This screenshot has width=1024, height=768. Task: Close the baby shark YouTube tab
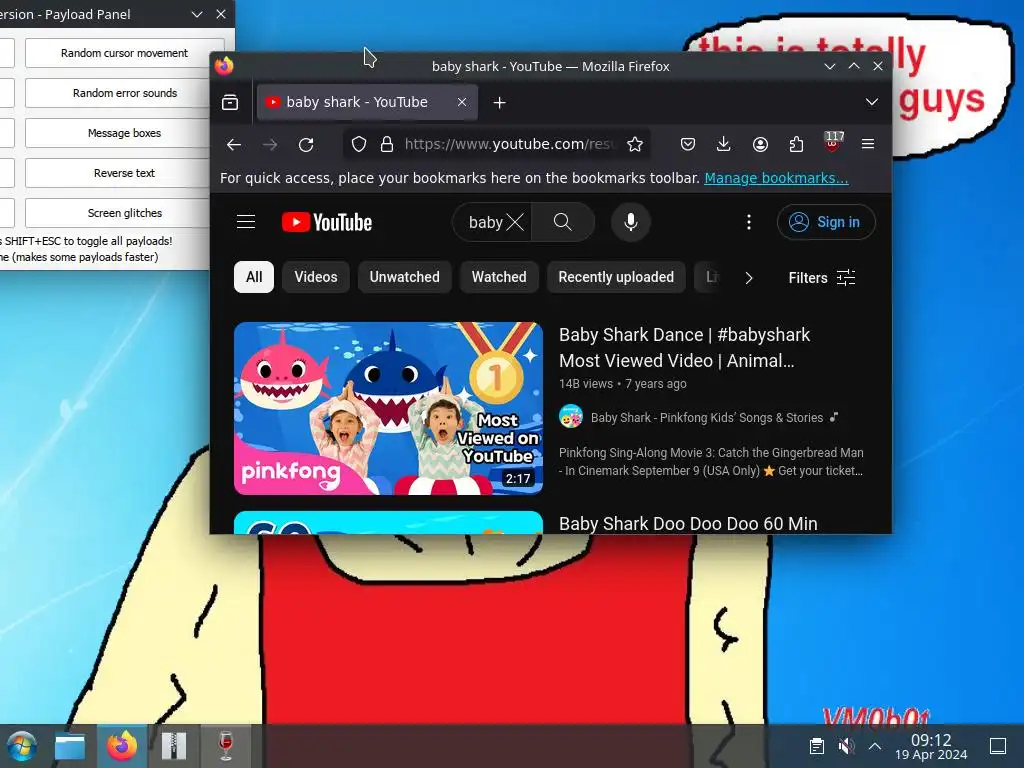point(462,102)
